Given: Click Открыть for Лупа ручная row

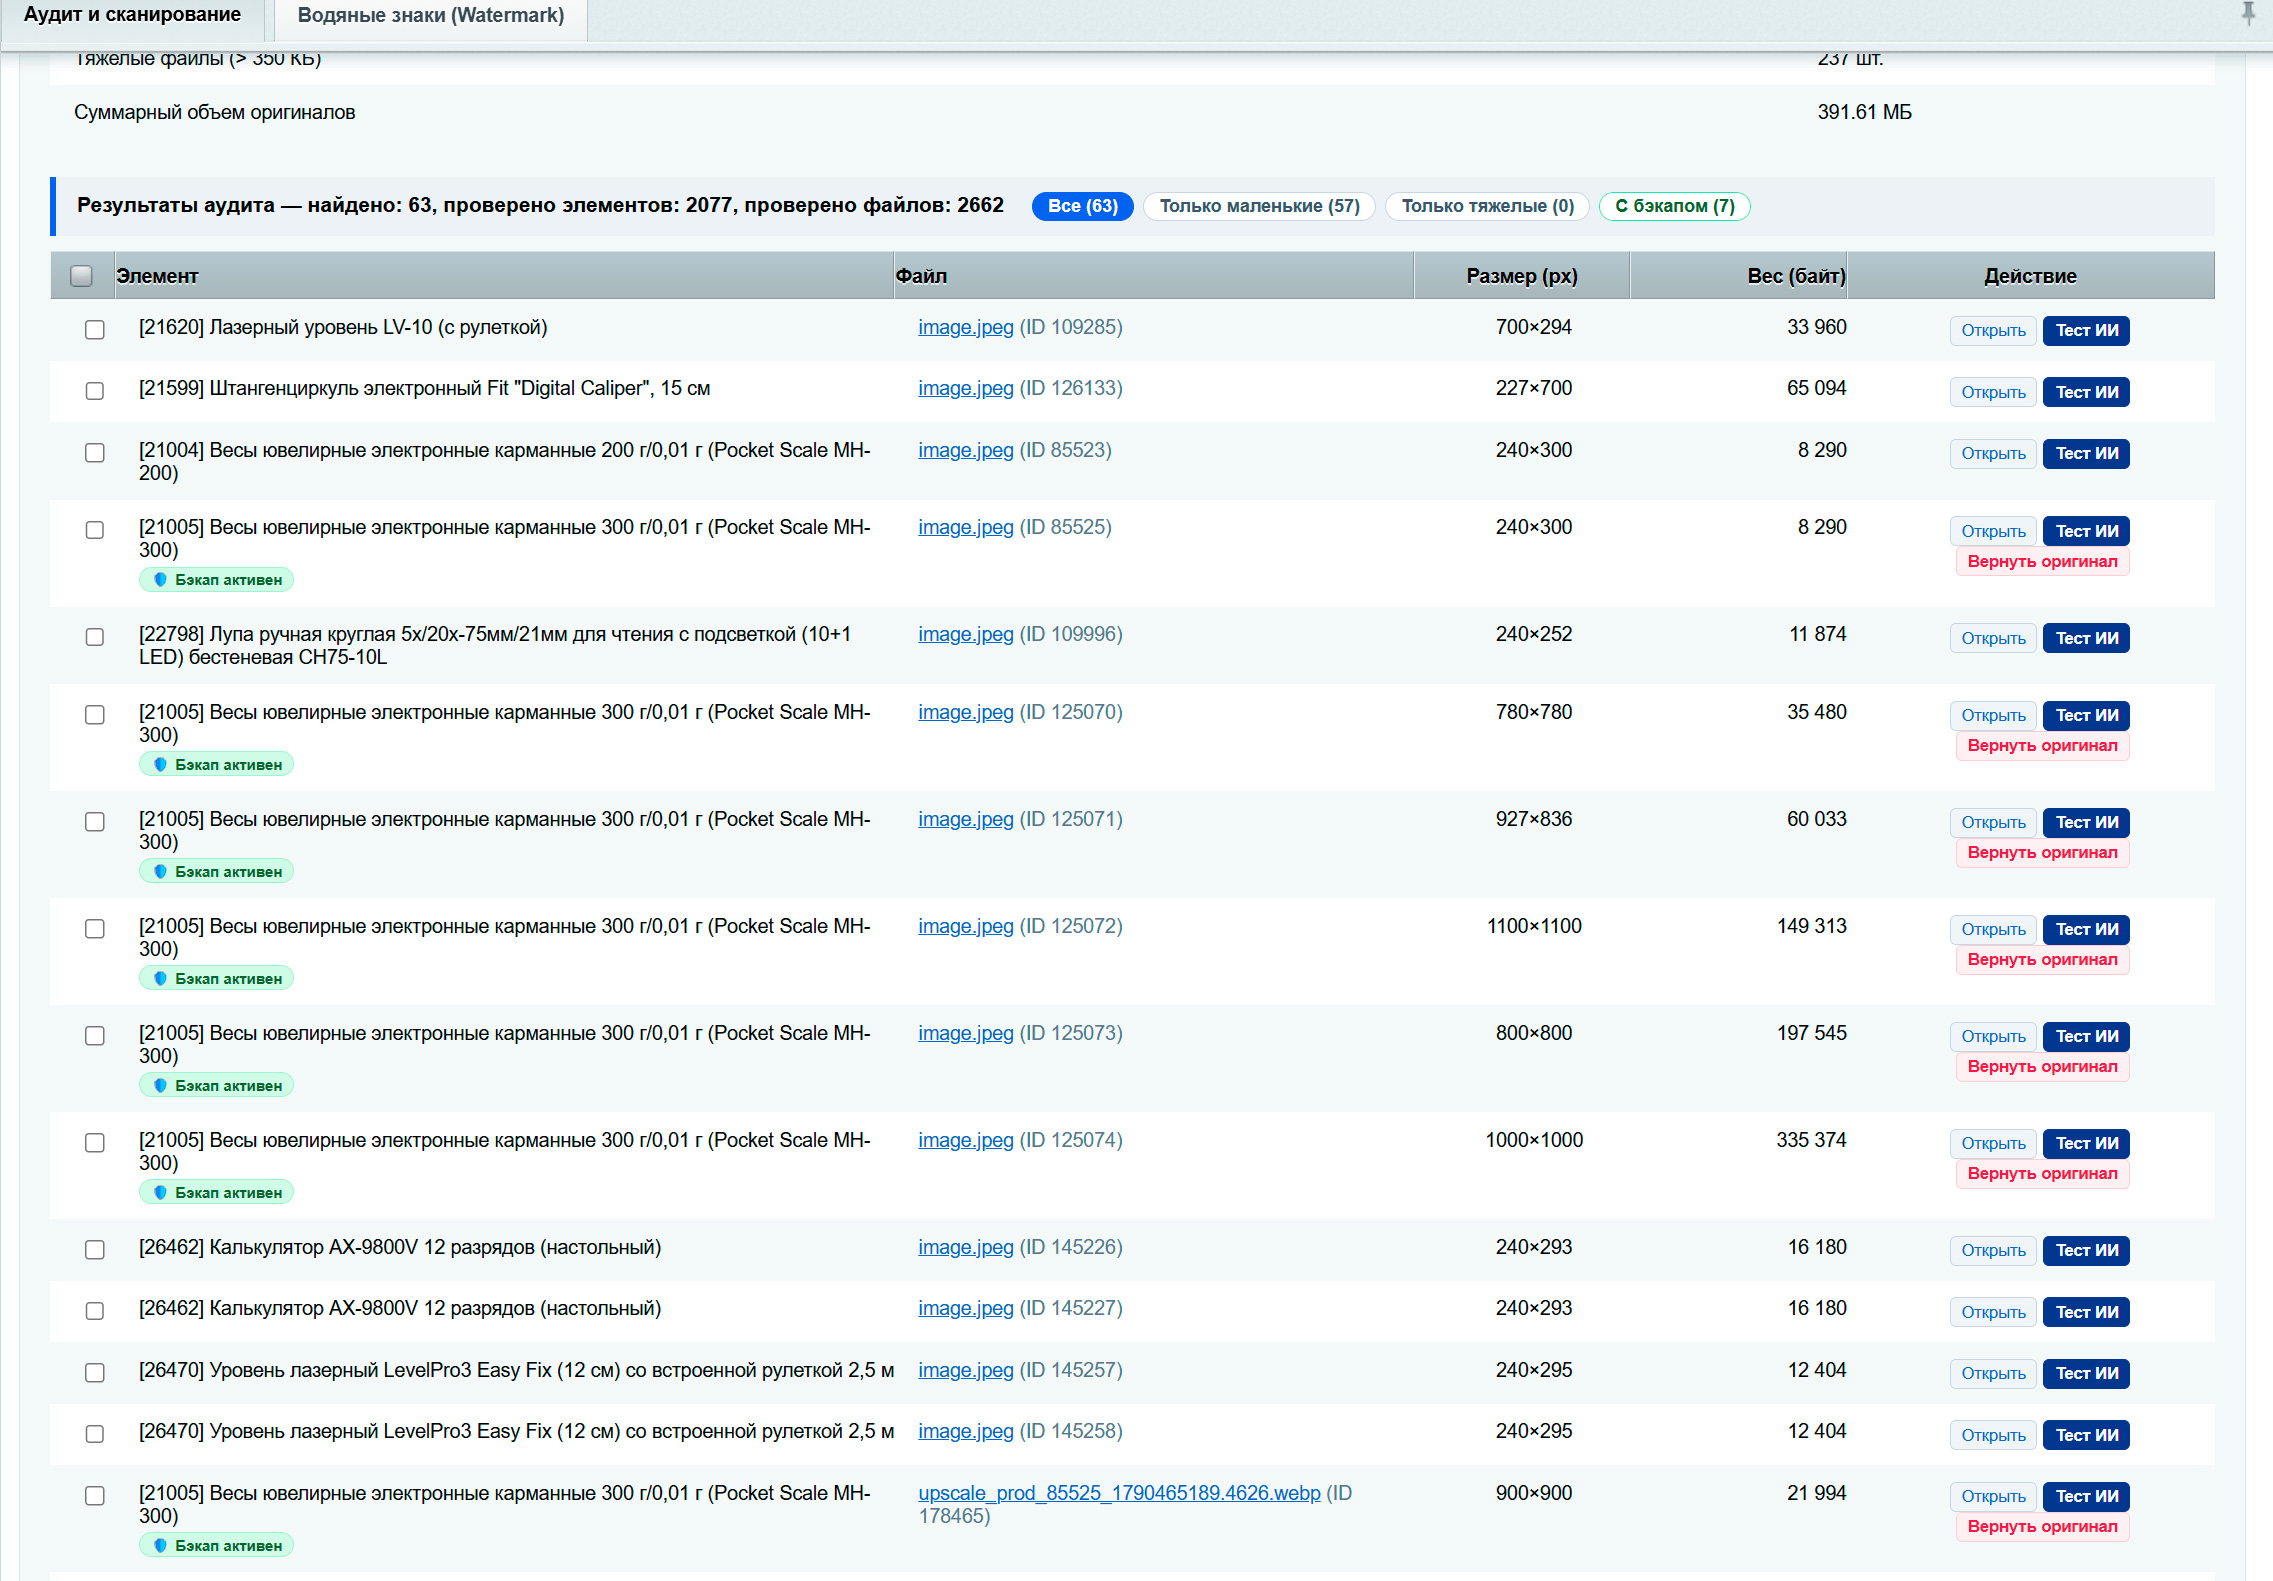Looking at the screenshot, I should click(1993, 638).
